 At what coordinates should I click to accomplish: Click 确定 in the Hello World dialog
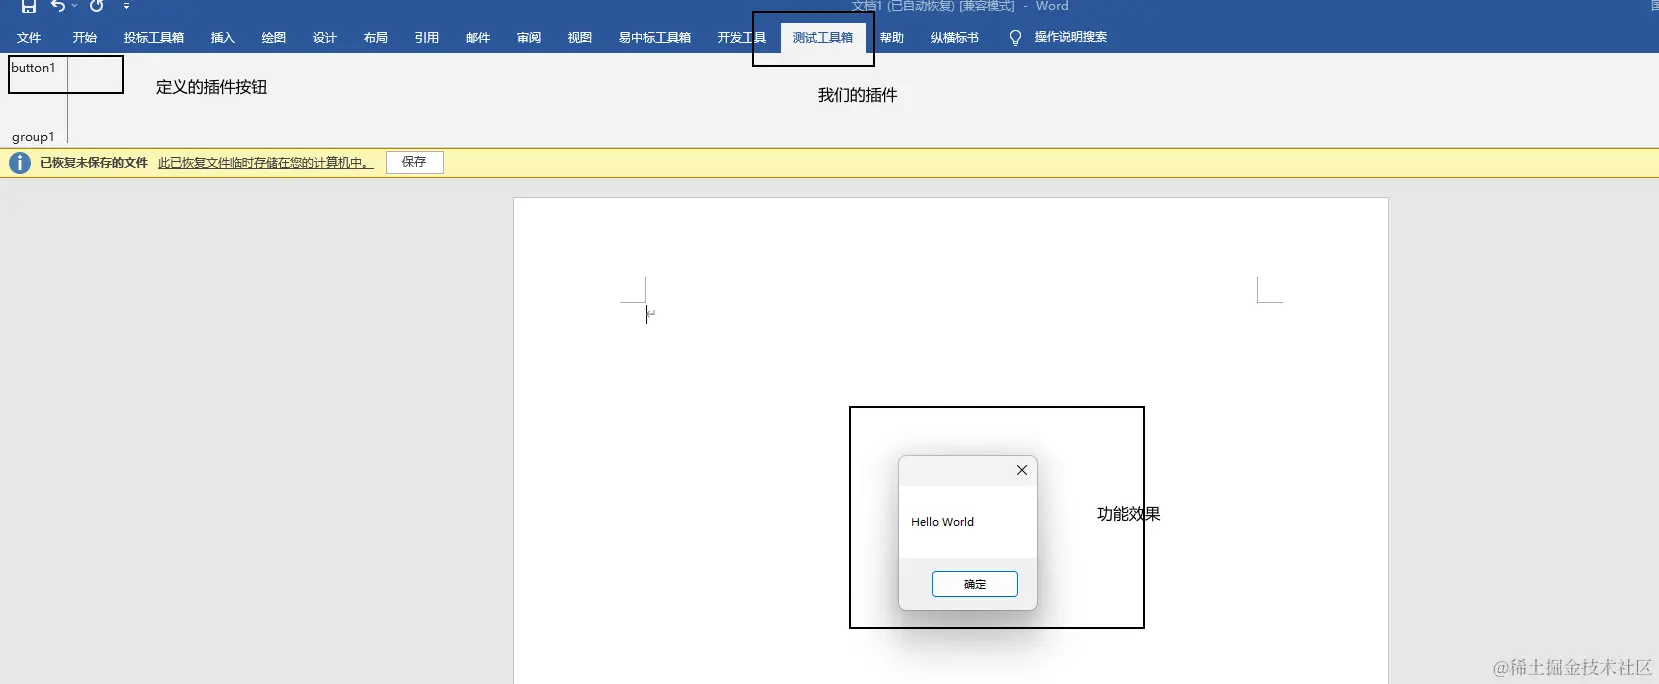click(x=975, y=584)
